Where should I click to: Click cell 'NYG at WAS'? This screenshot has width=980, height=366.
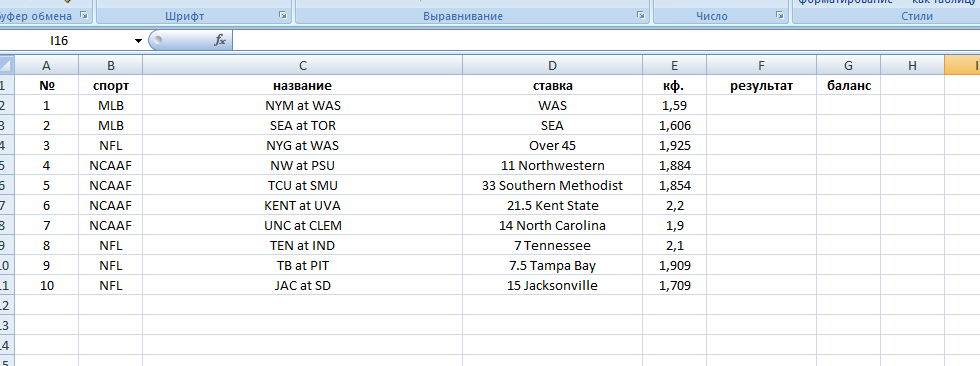coord(302,146)
